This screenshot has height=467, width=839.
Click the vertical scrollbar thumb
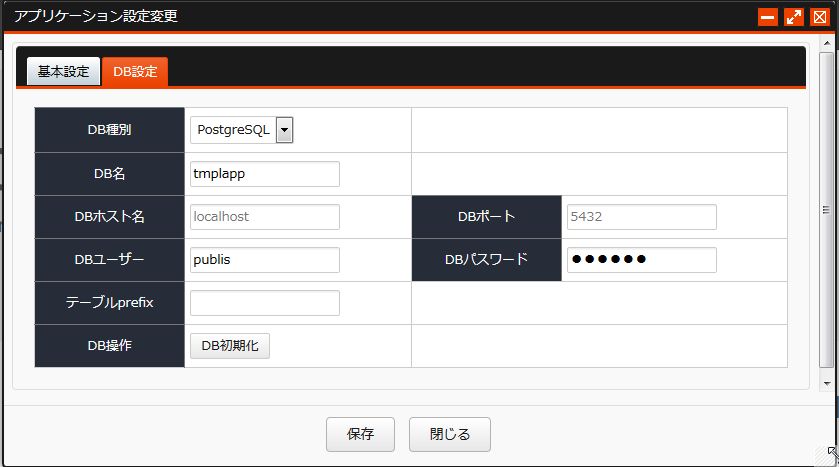click(827, 210)
